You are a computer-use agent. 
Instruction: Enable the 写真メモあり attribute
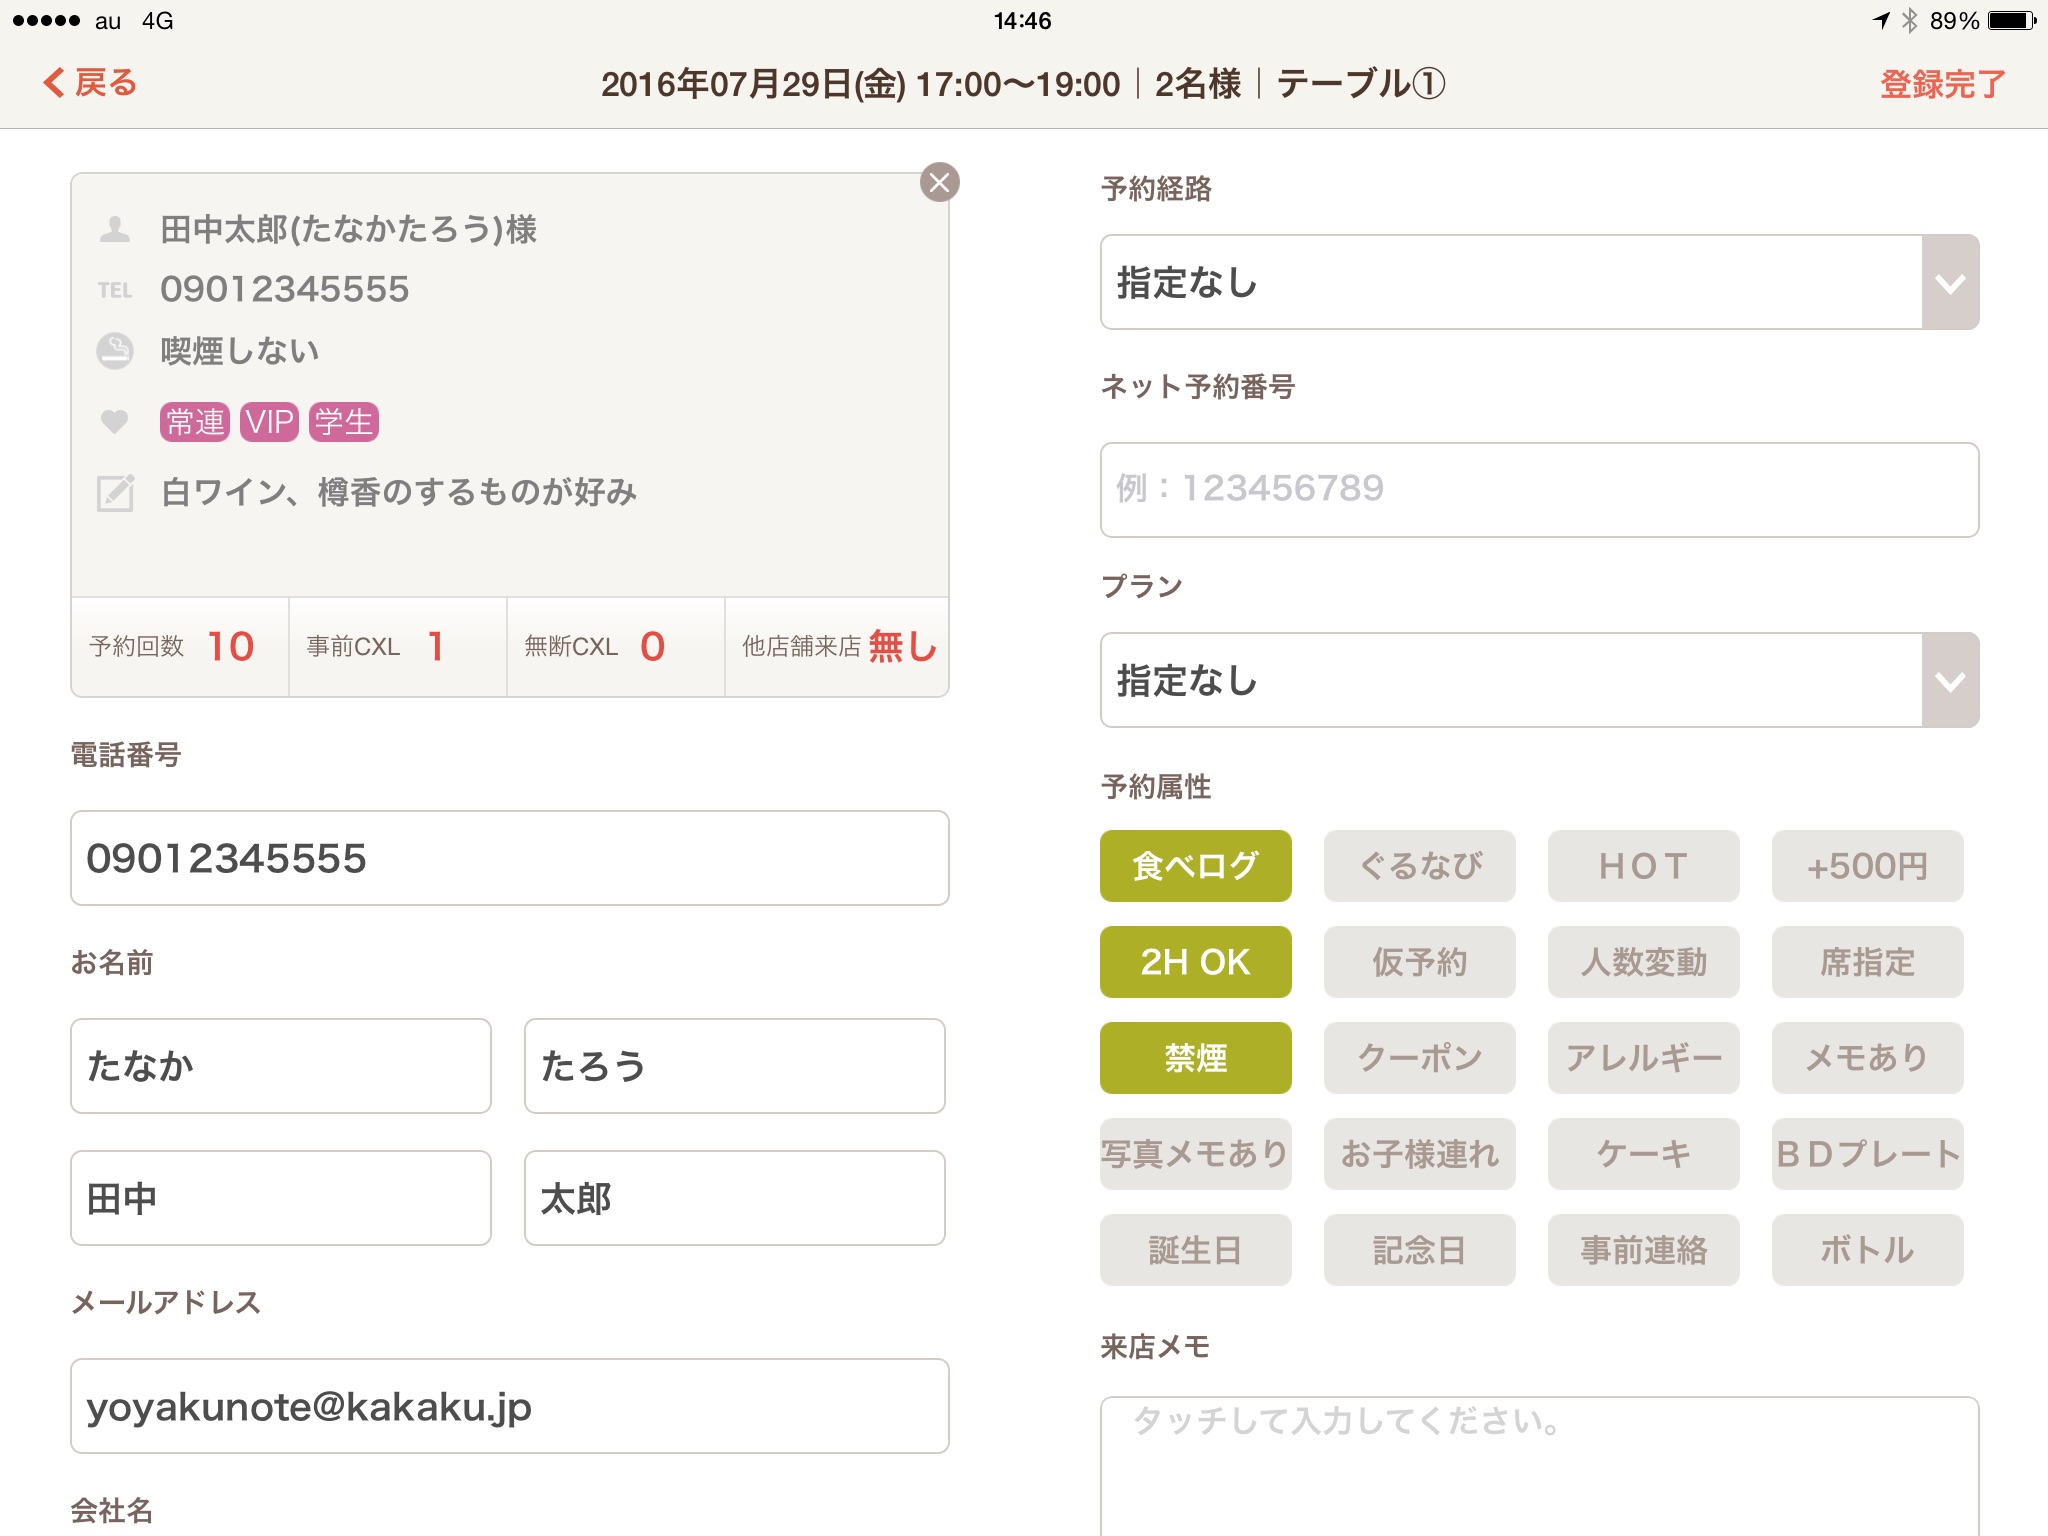(1196, 1154)
